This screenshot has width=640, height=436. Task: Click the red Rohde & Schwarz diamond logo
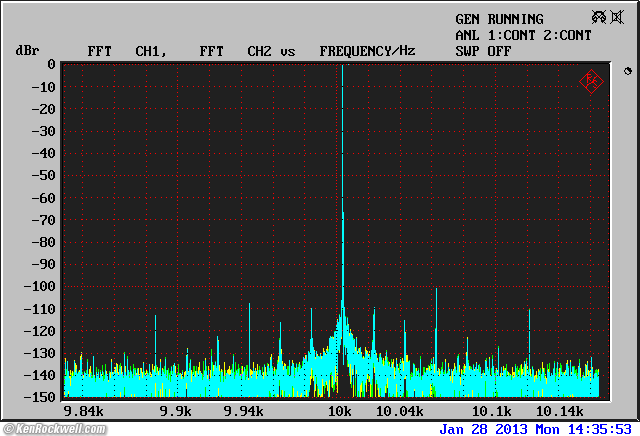(590, 80)
